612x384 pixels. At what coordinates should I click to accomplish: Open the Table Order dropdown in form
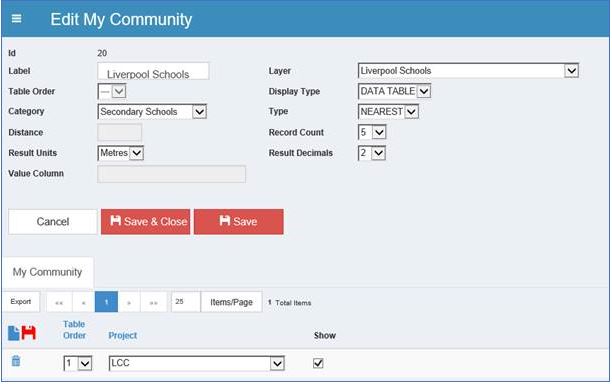point(112,92)
